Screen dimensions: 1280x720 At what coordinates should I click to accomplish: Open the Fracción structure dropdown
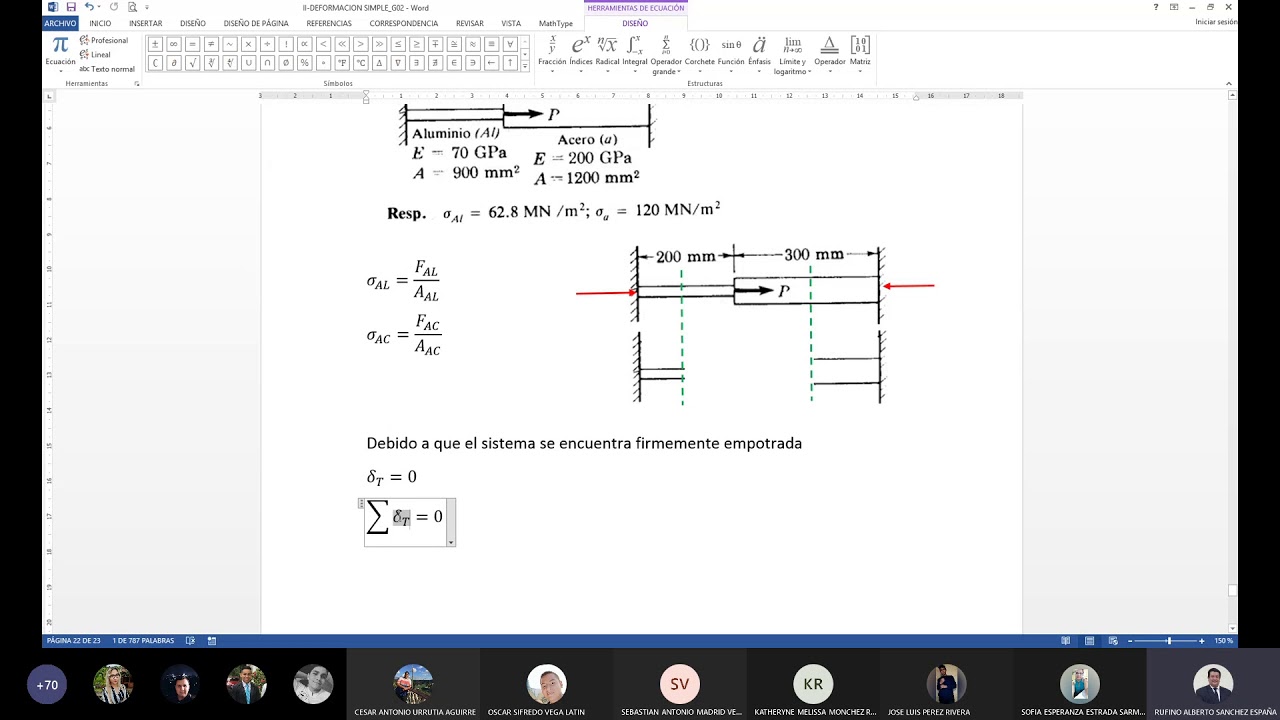pyautogui.click(x=552, y=52)
